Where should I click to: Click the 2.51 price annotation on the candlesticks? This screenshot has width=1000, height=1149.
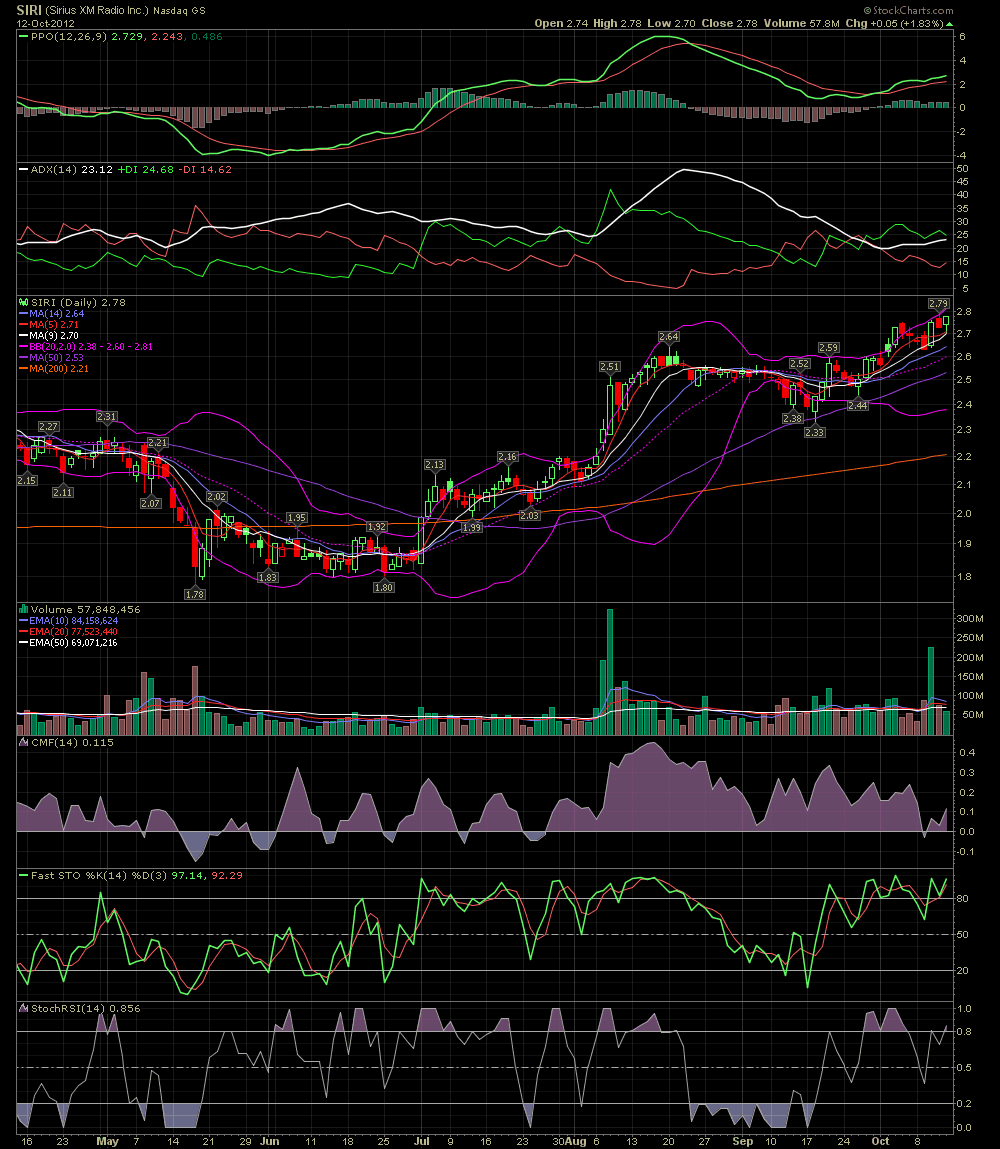pos(610,366)
